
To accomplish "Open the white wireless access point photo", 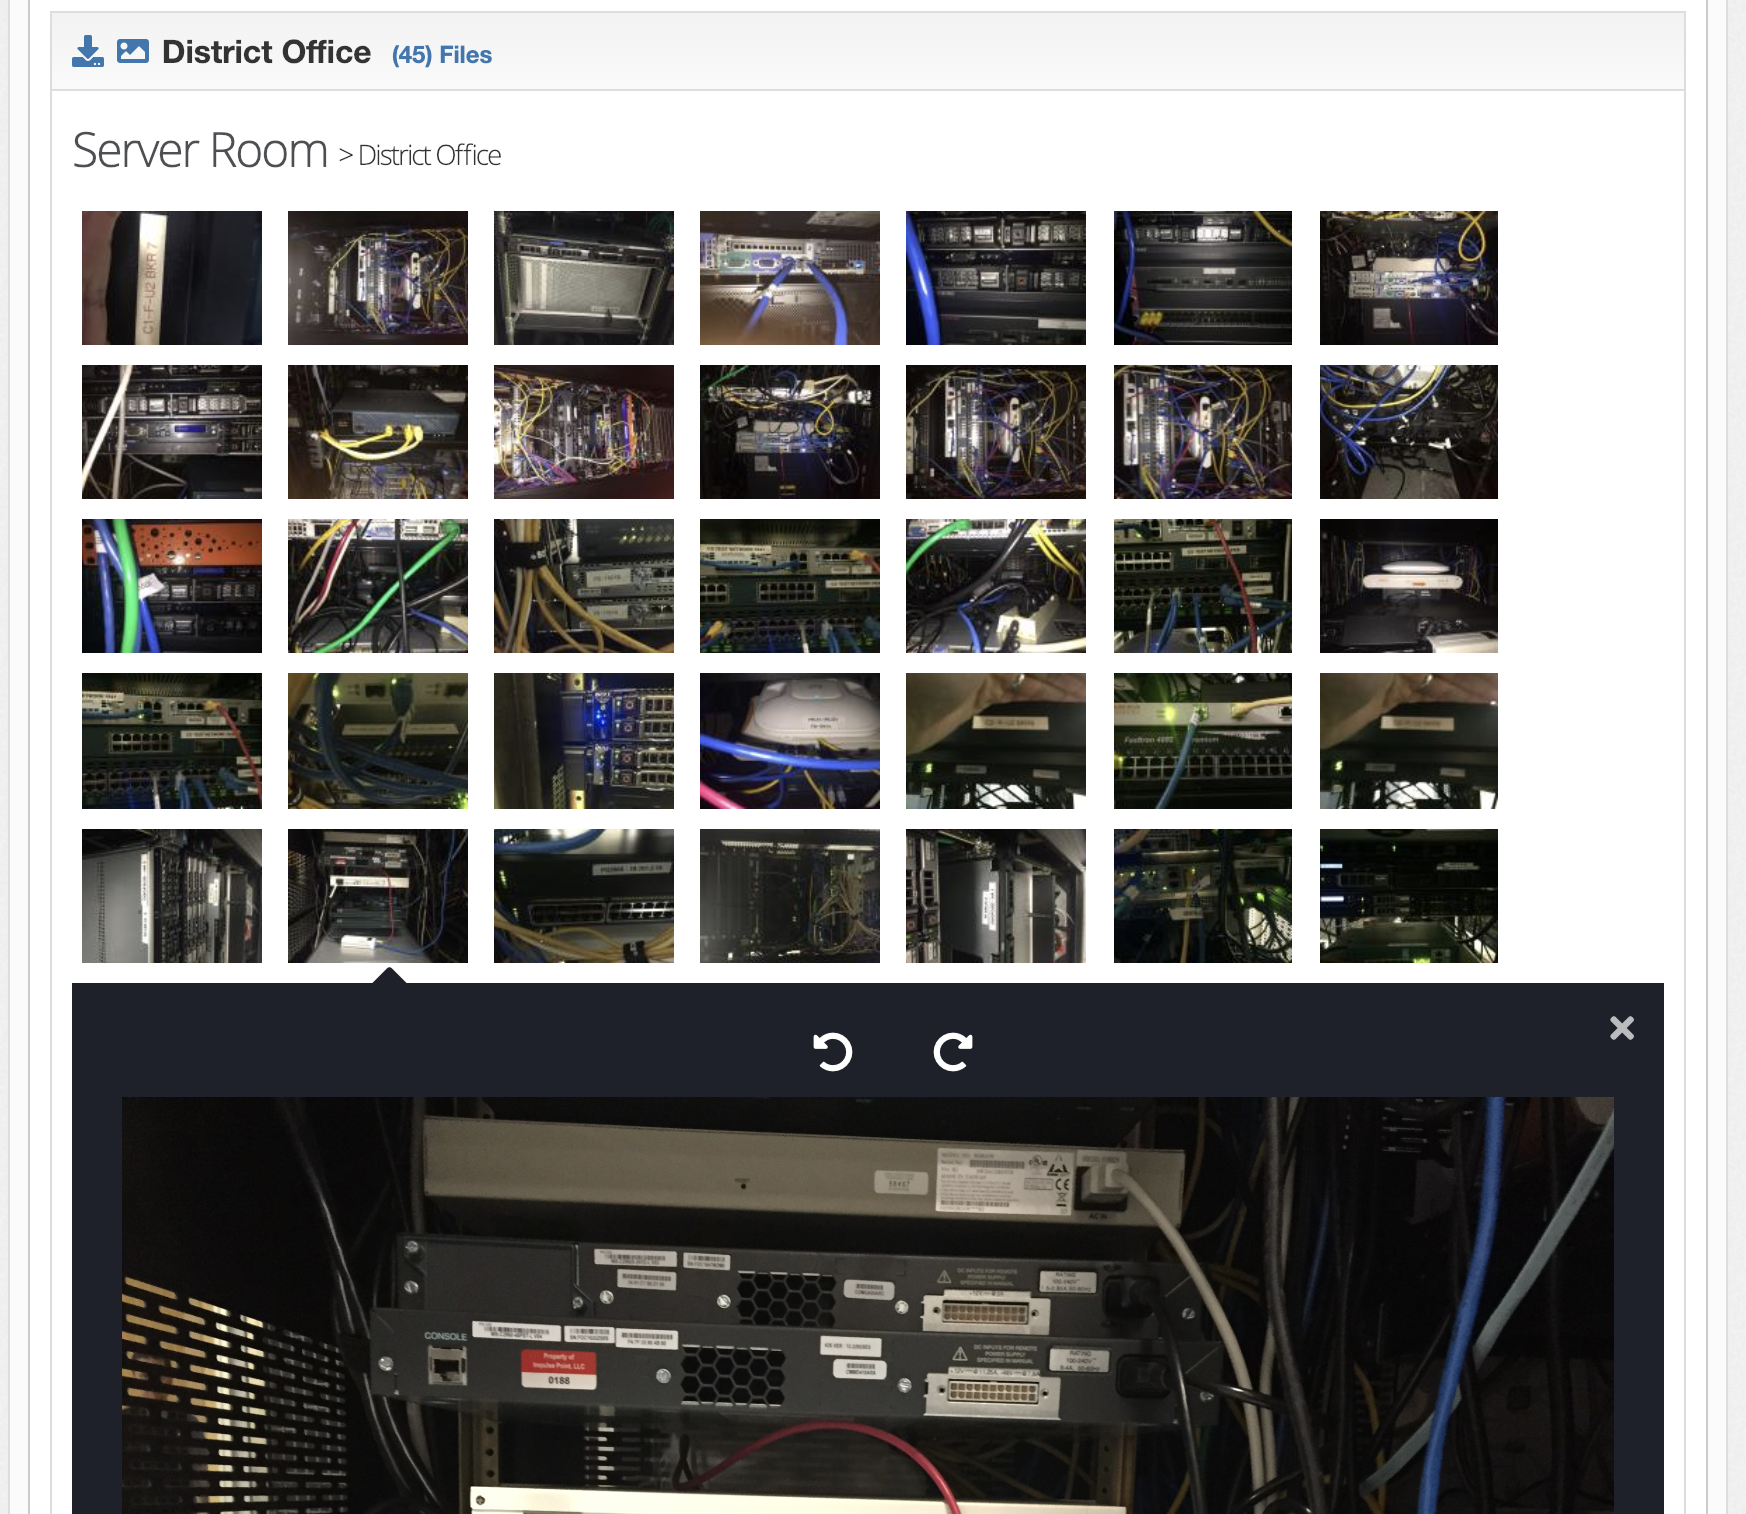I will (1408, 586).
